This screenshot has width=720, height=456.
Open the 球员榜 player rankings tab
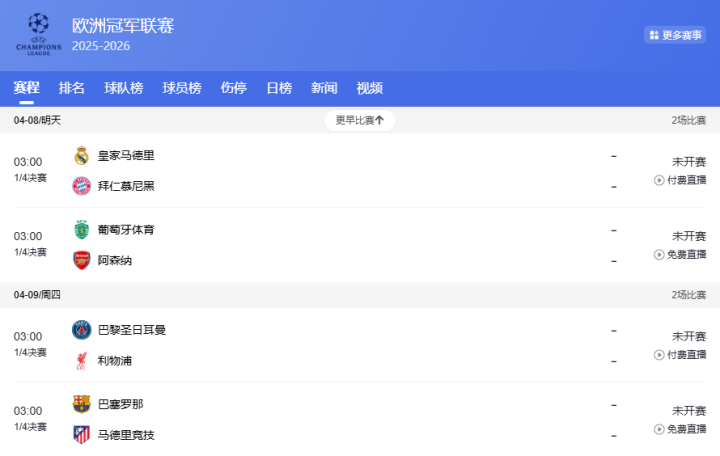click(x=182, y=88)
